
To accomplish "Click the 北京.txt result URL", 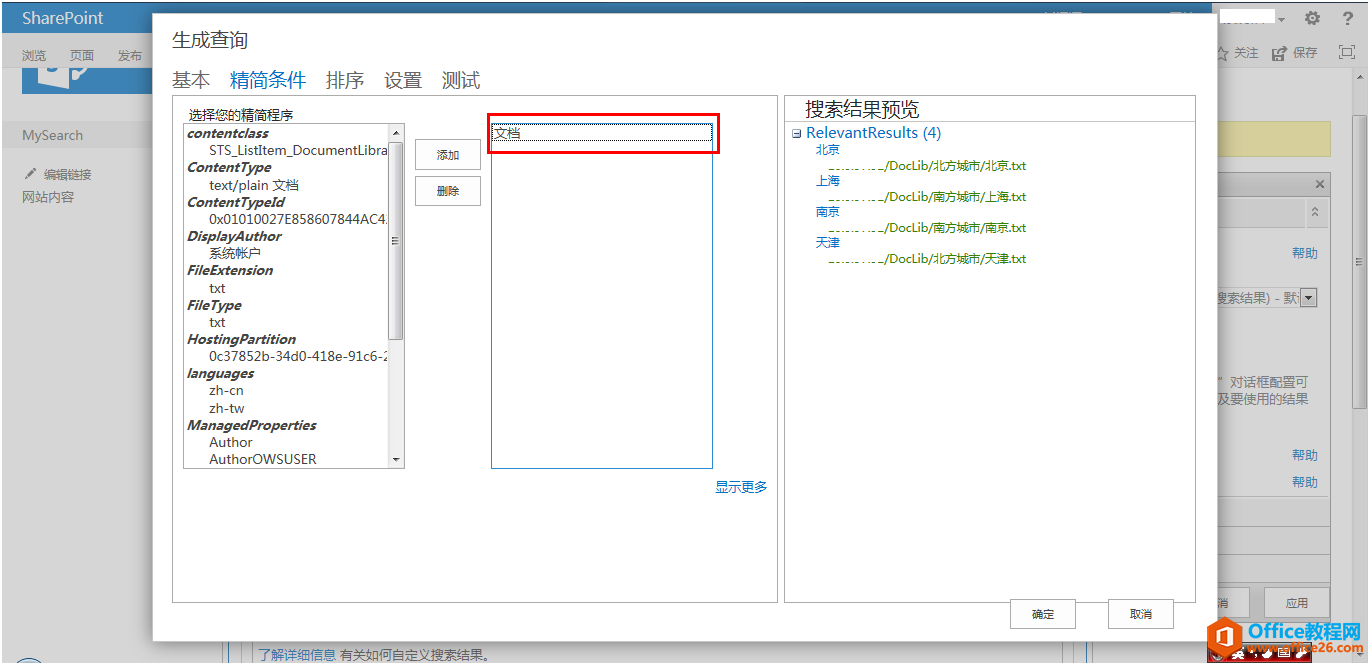I will [x=927, y=166].
